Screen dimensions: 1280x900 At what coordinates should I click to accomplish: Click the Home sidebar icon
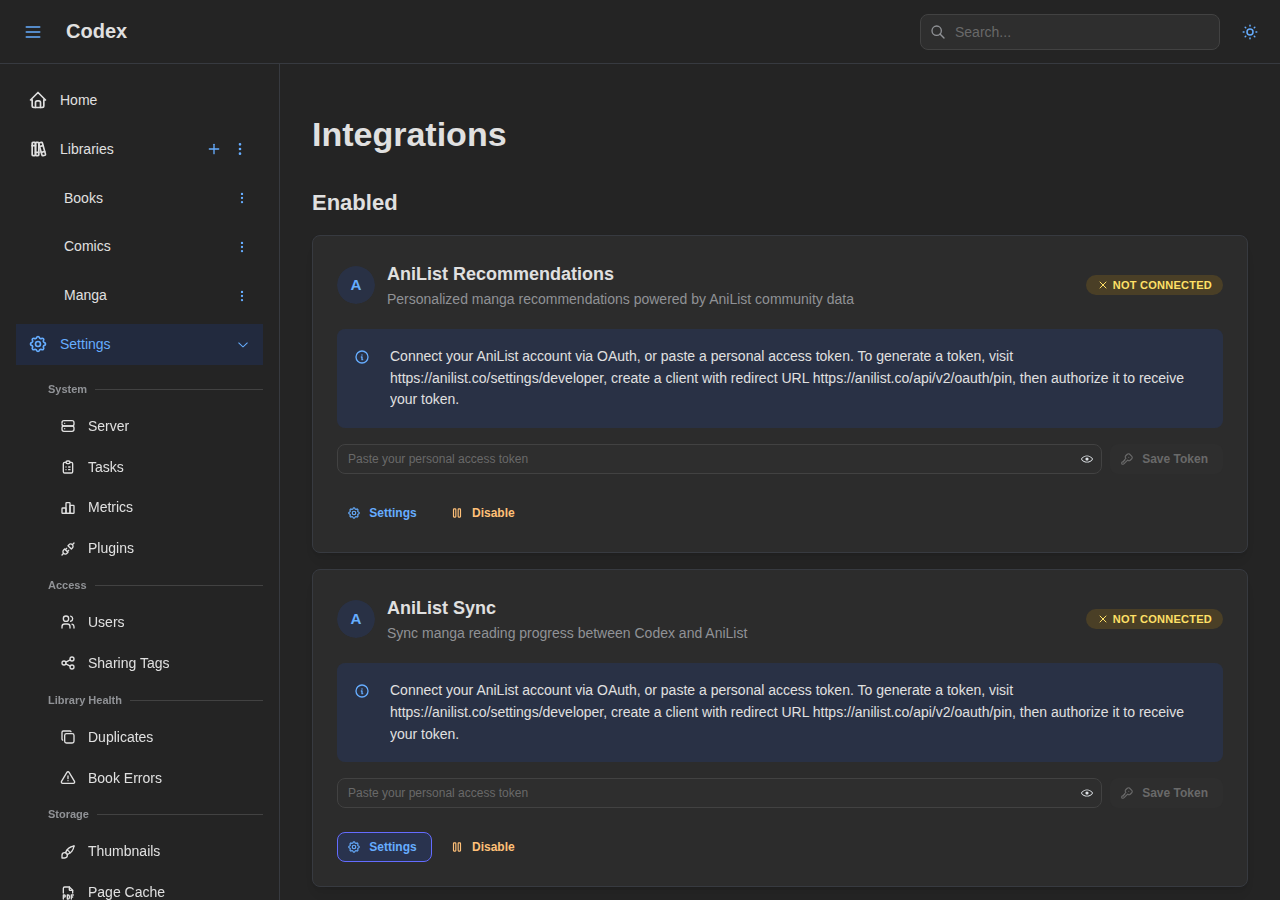[37, 99]
